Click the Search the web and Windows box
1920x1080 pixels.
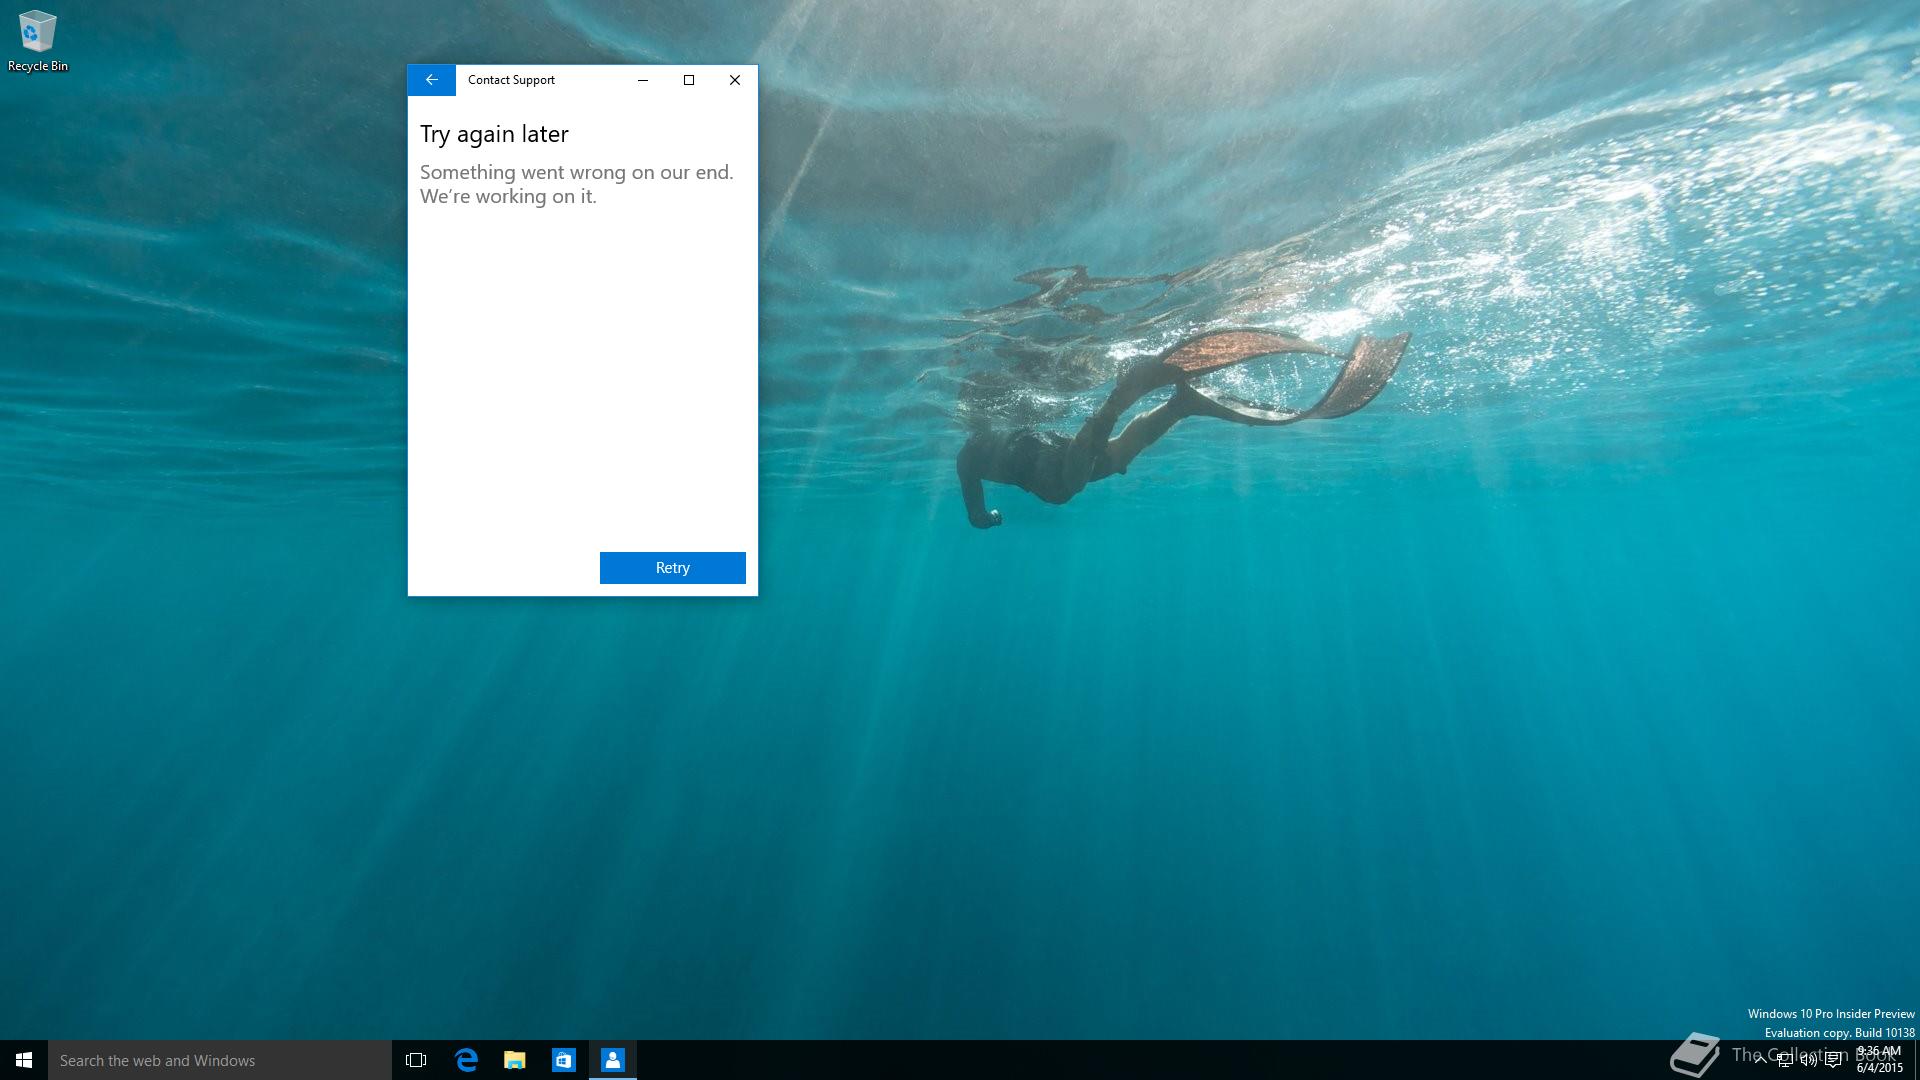(x=220, y=1060)
